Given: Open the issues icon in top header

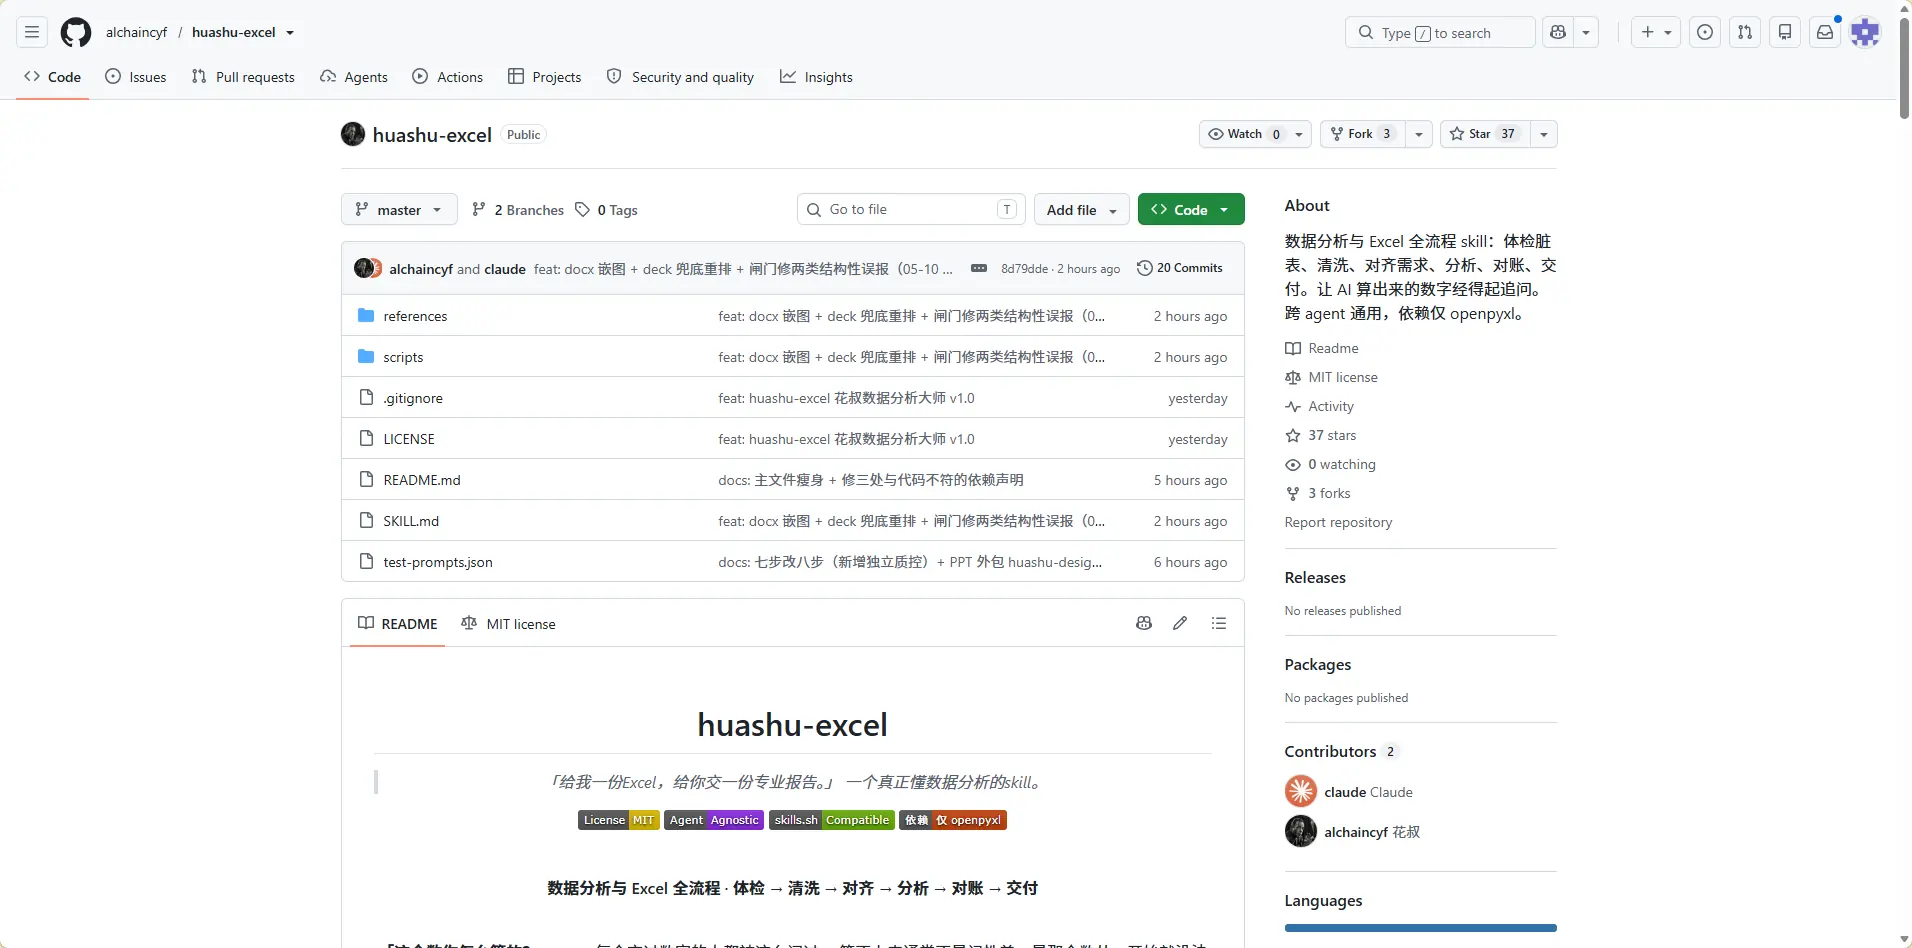Looking at the screenshot, I should pos(1705,32).
